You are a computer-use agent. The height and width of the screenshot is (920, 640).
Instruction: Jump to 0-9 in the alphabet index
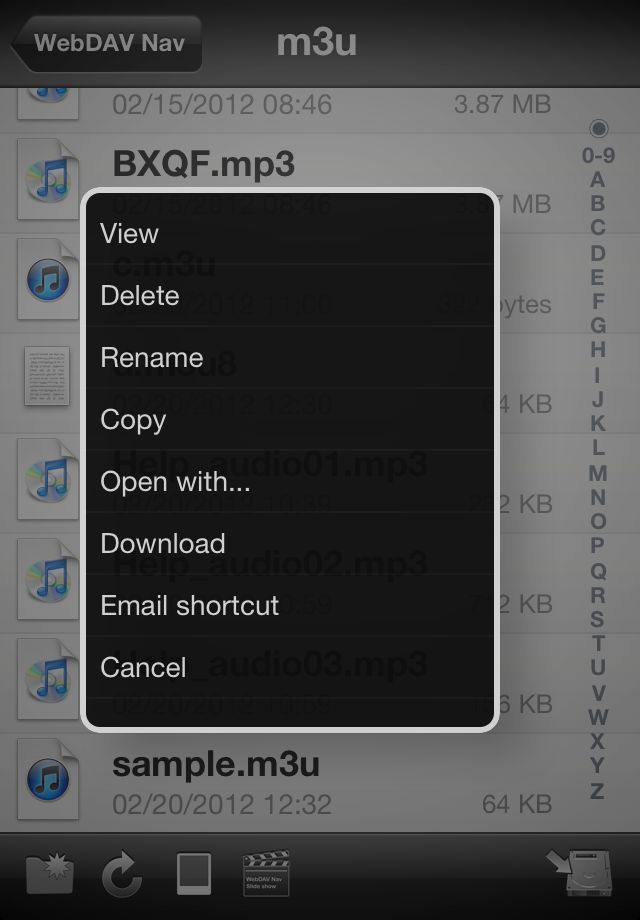tap(598, 155)
